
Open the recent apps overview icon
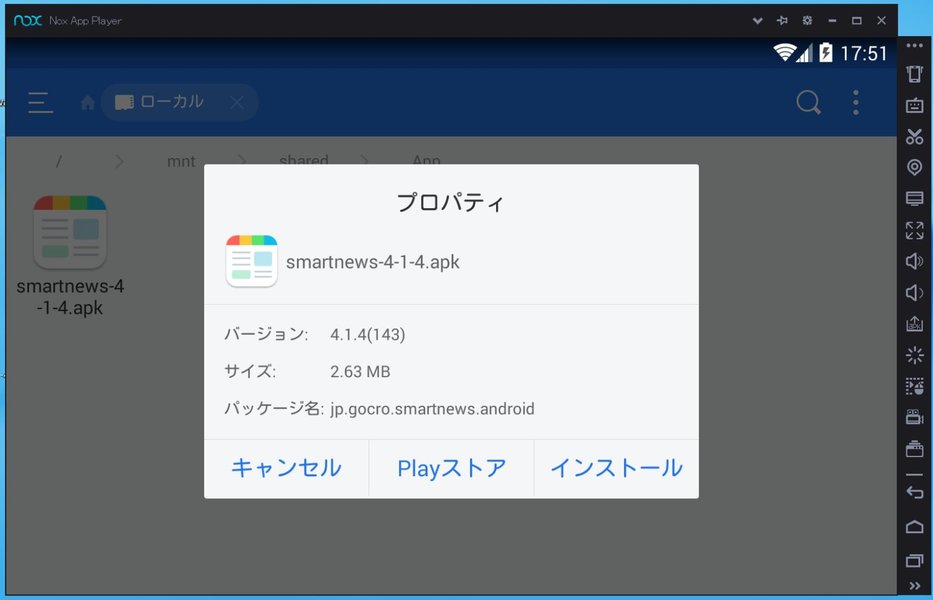point(915,560)
